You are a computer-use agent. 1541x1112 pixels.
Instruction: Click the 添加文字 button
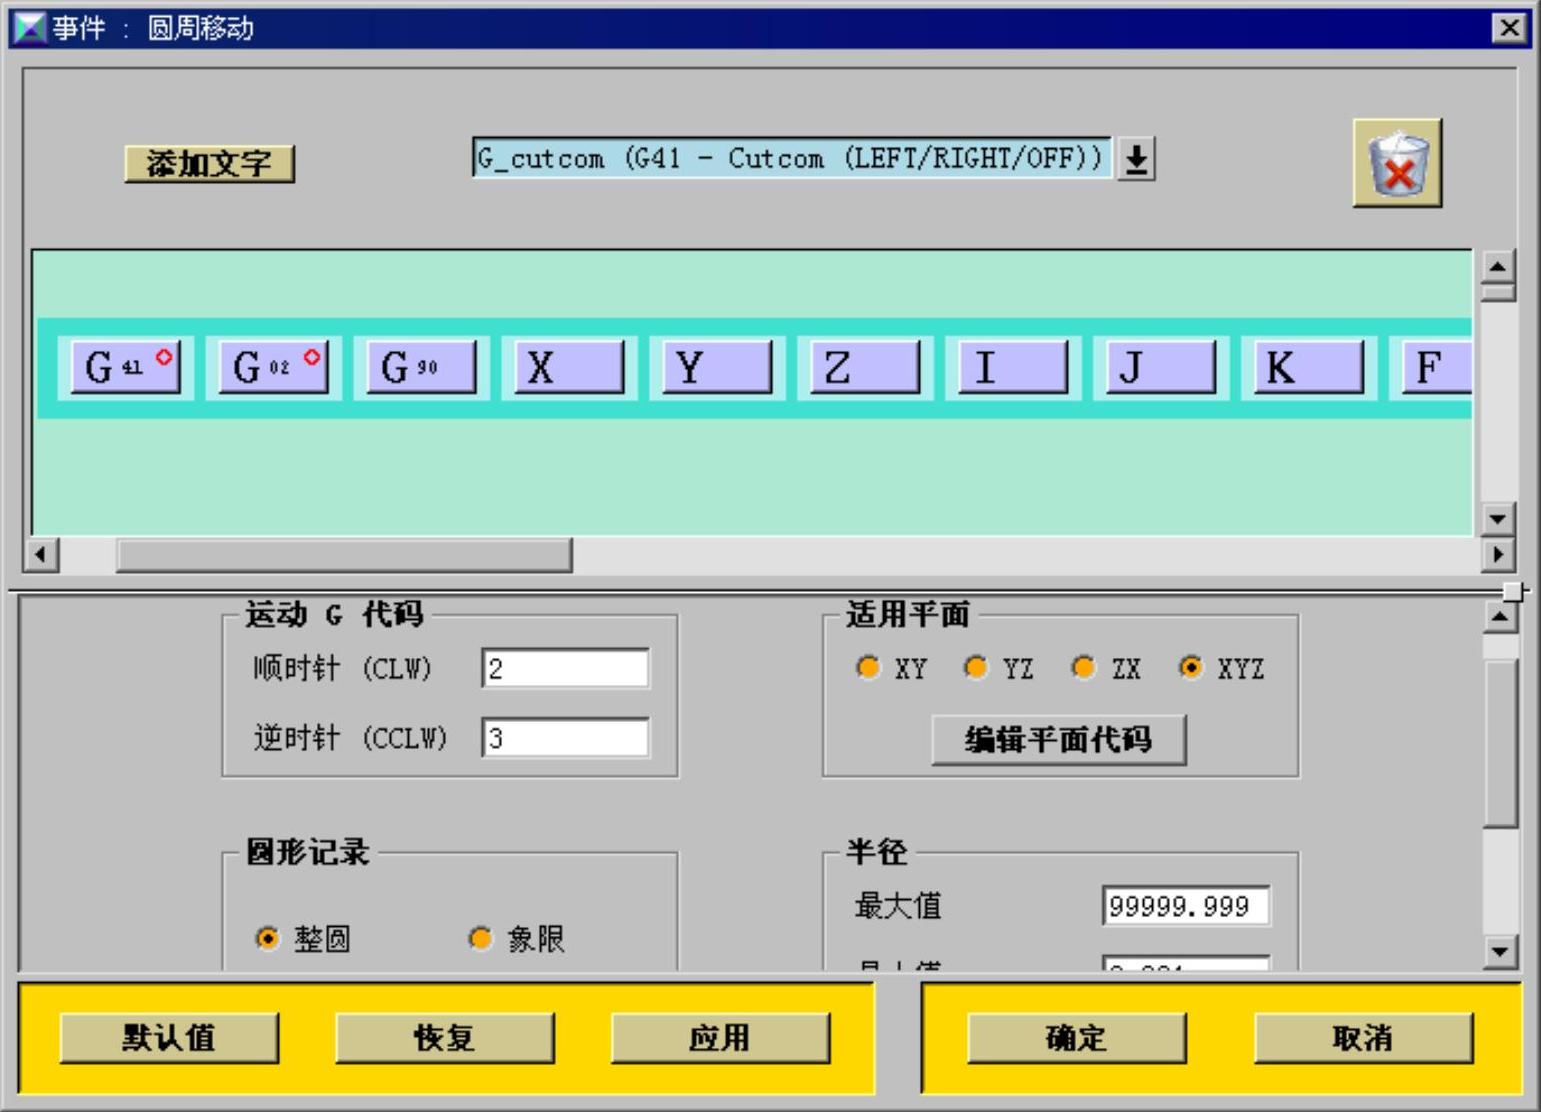[209, 164]
